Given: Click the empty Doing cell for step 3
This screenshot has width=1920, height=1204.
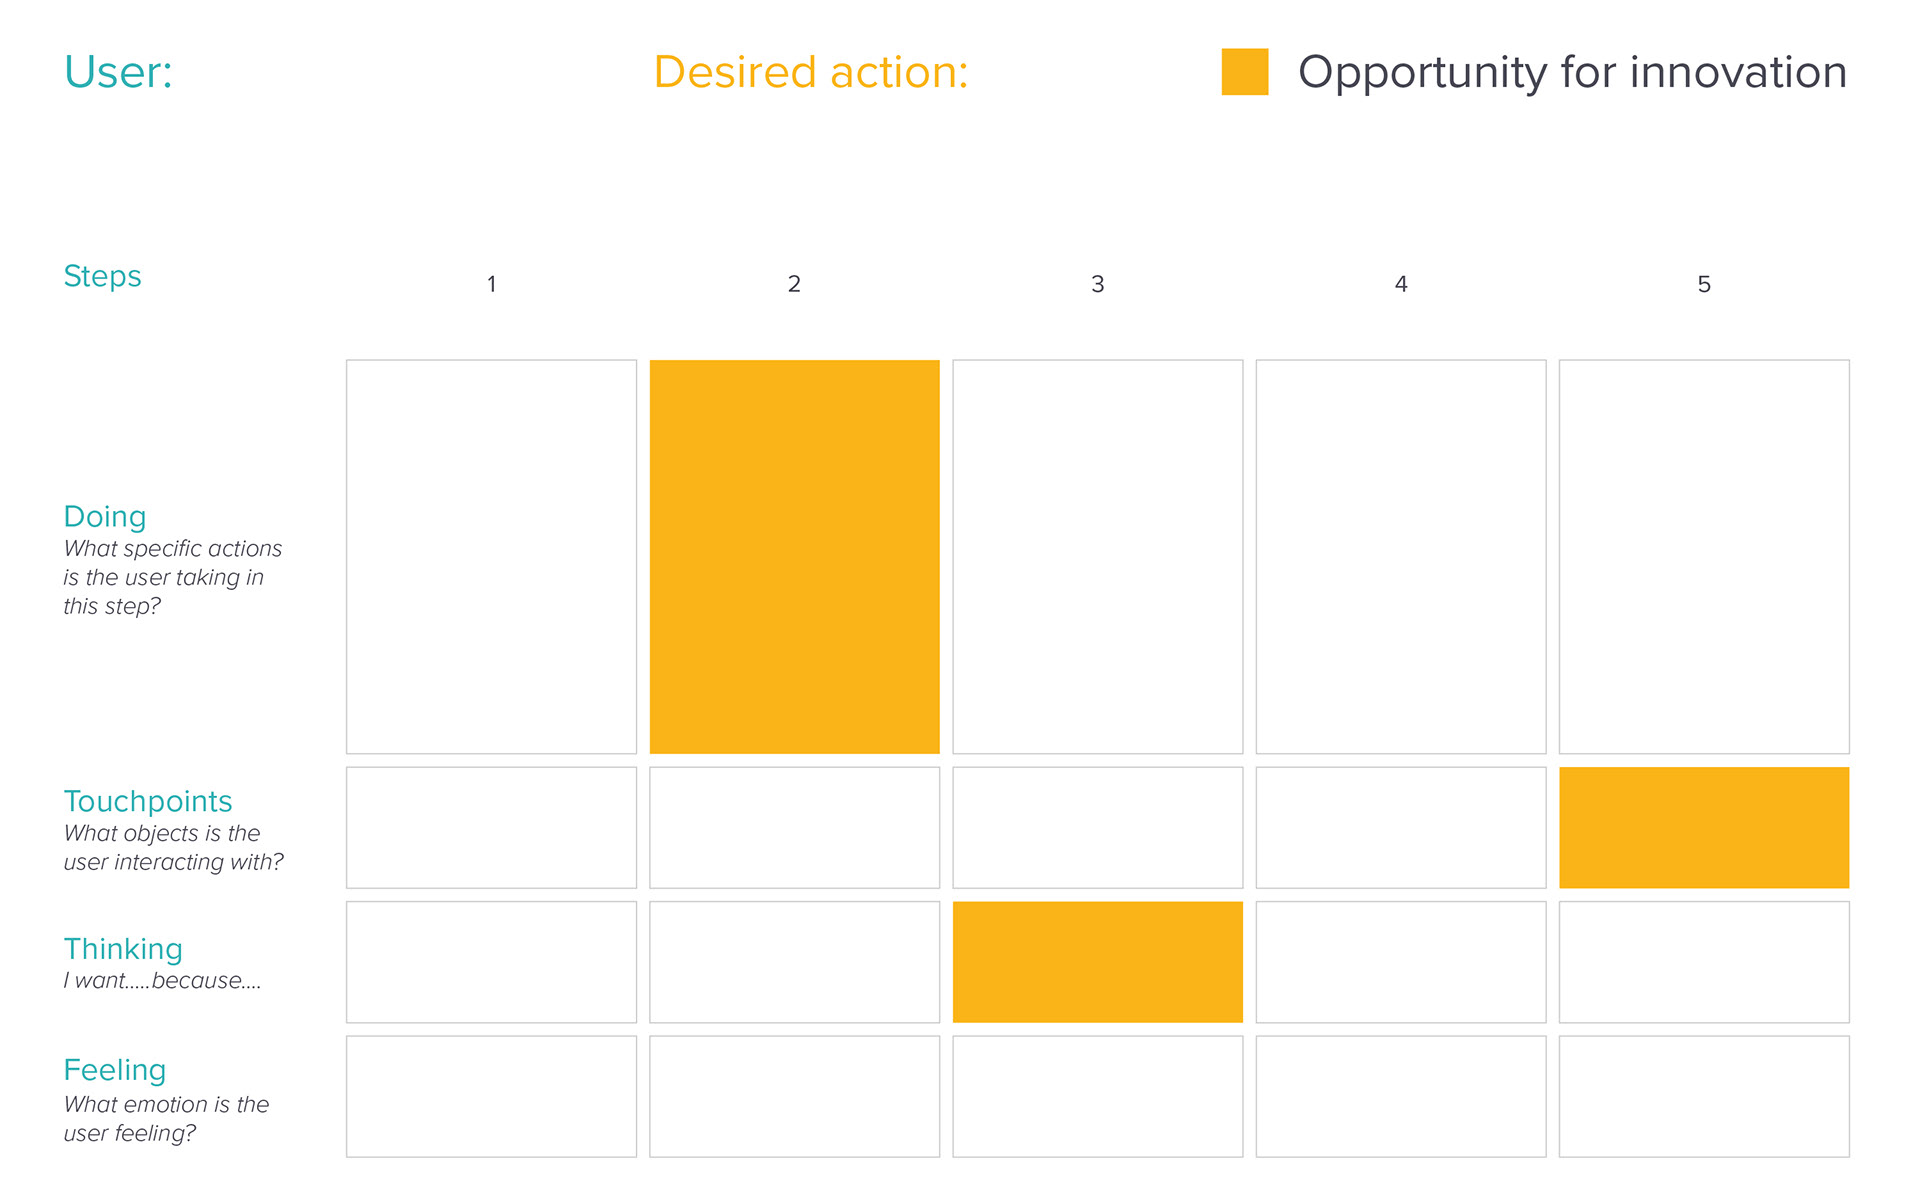Looking at the screenshot, I should tap(1098, 557).
